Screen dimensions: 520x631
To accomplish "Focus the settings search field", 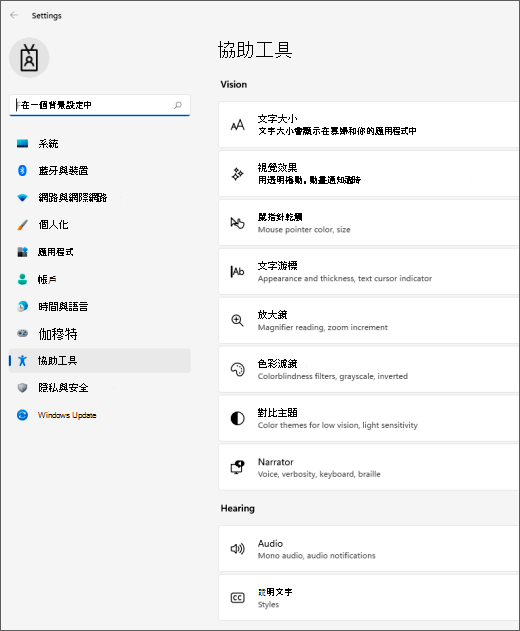I will [x=100, y=105].
